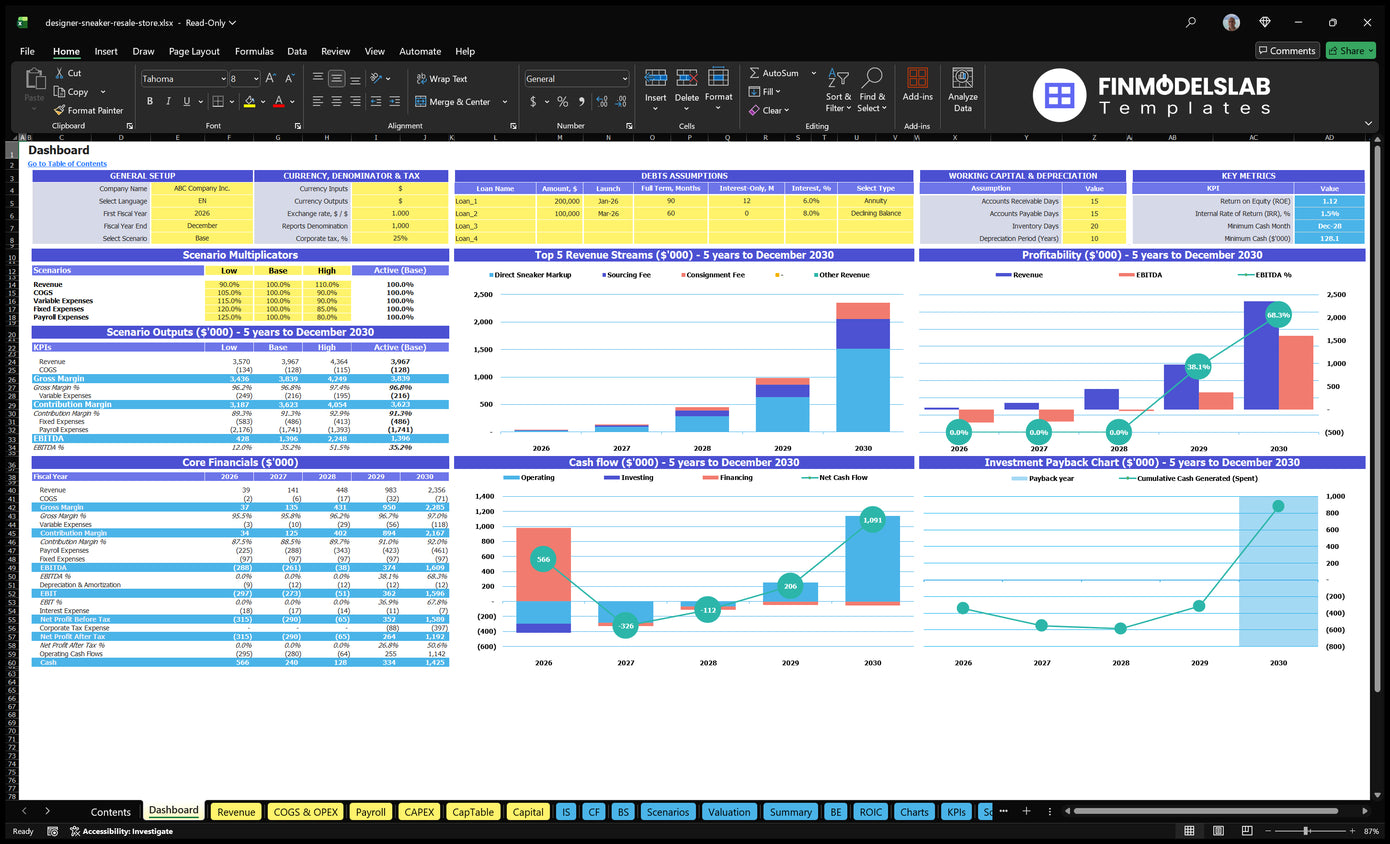Expand the Tahoma font name dropdown
The height and width of the screenshot is (844, 1390).
click(x=222, y=79)
